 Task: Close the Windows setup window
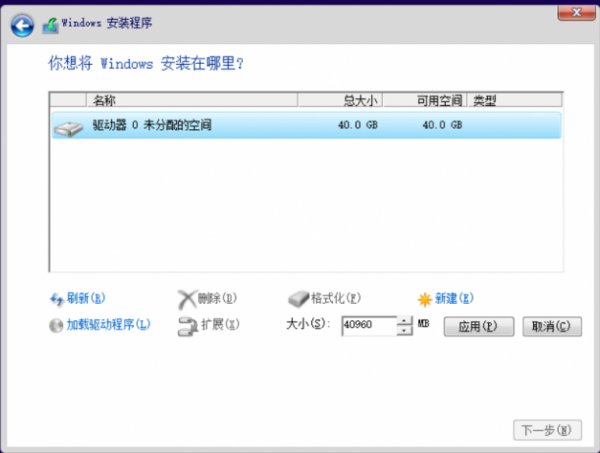click(576, 13)
